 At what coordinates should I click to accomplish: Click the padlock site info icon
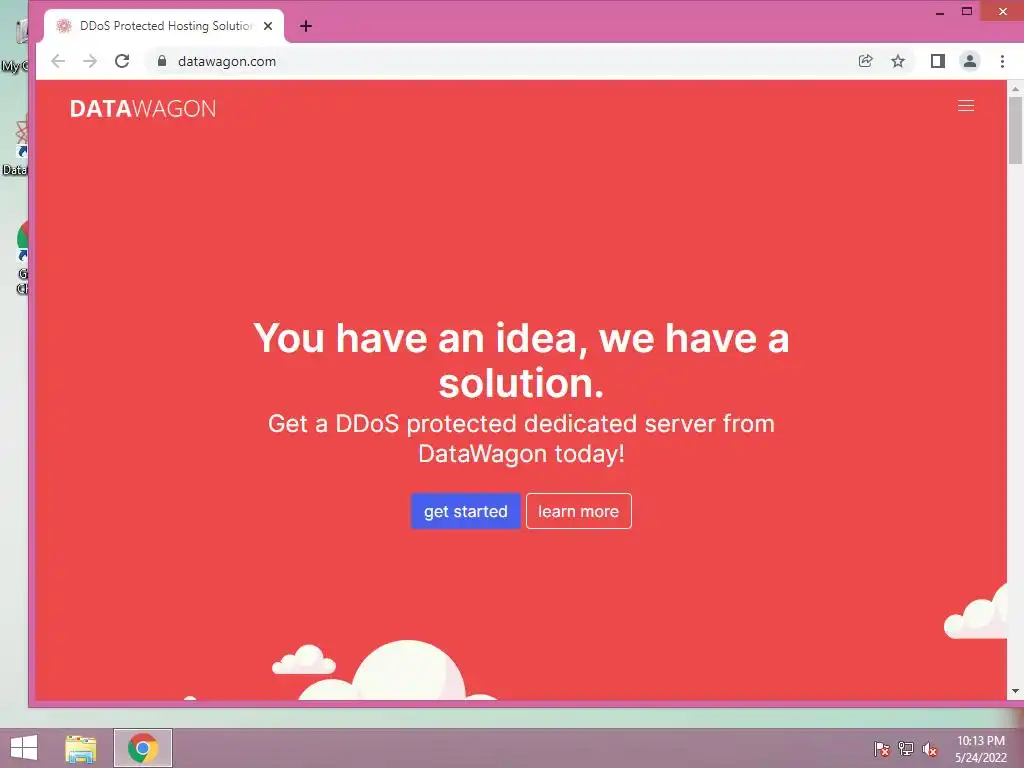[162, 61]
